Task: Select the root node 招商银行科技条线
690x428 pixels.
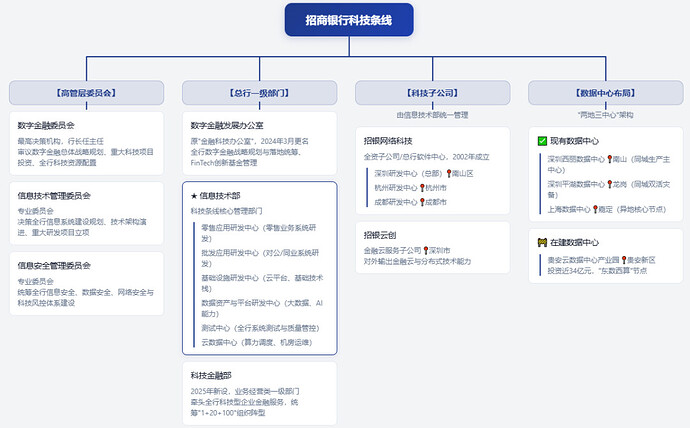Action: (349, 20)
